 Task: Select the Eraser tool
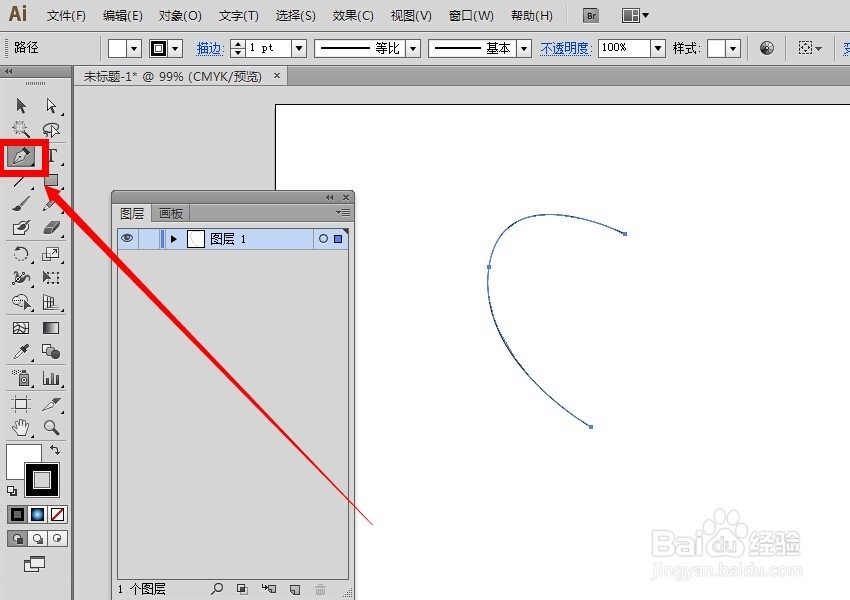(51, 228)
